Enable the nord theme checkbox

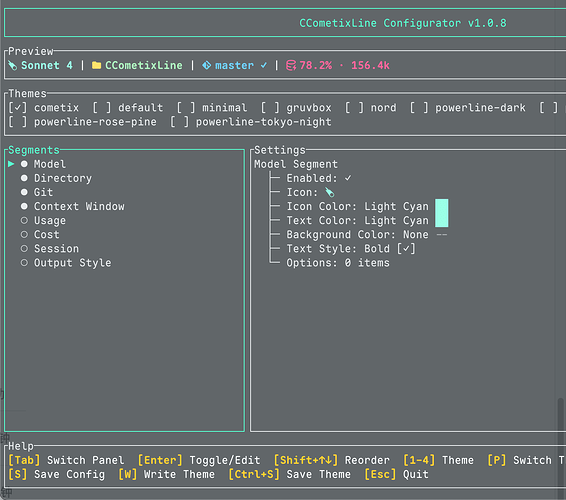[354, 108]
